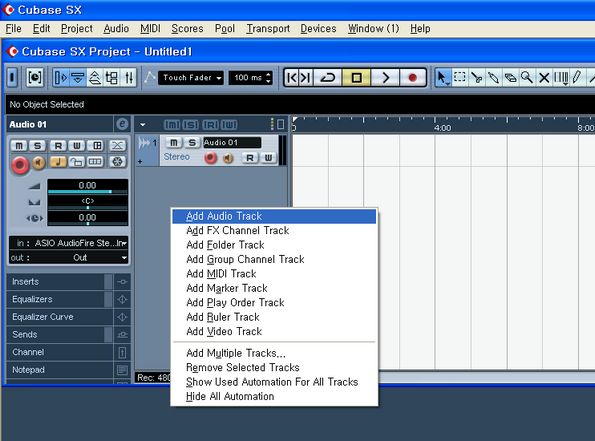Viewport: 595px width, 441px height.
Task: Go to next marker in transport
Action: tap(306, 78)
